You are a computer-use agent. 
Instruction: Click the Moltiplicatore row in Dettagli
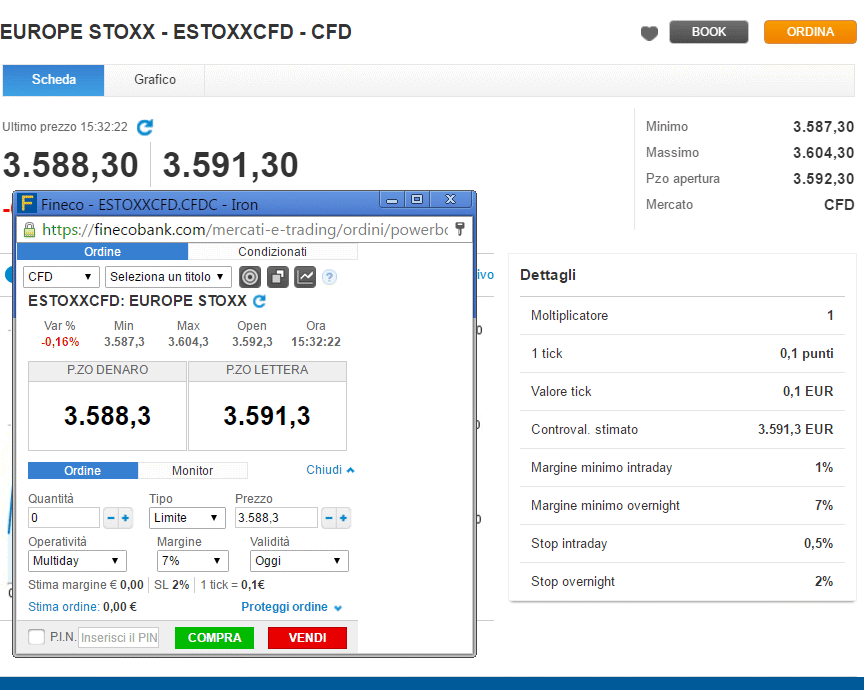point(682,316)
